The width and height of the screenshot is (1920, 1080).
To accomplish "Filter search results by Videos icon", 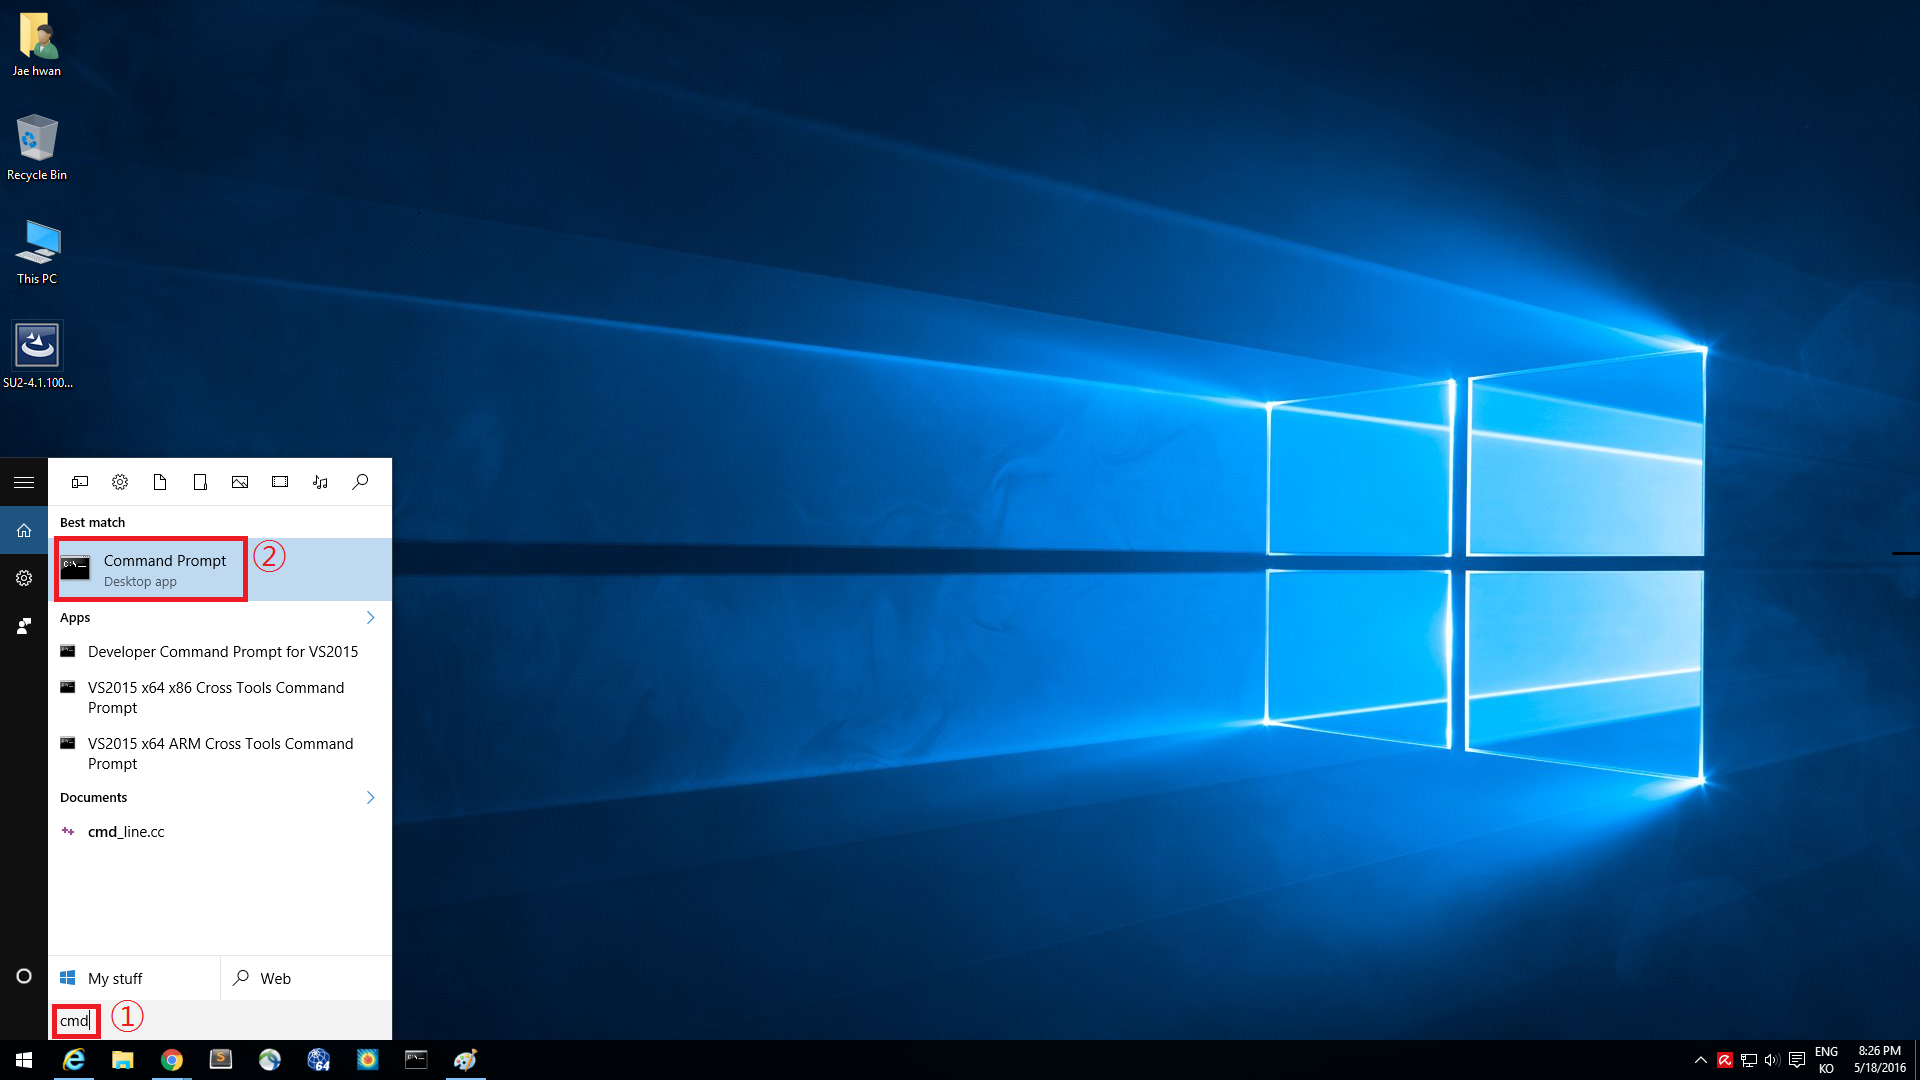I will point(280,482).
